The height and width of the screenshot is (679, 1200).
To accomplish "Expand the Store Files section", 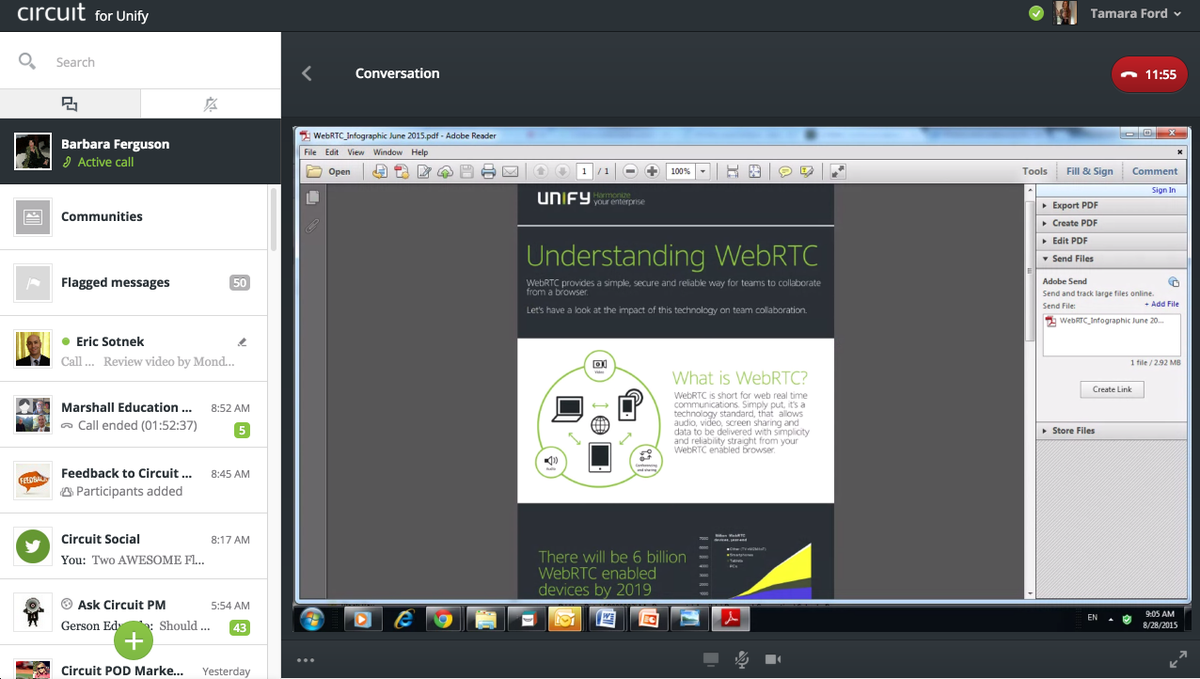I will point(1110,431).
